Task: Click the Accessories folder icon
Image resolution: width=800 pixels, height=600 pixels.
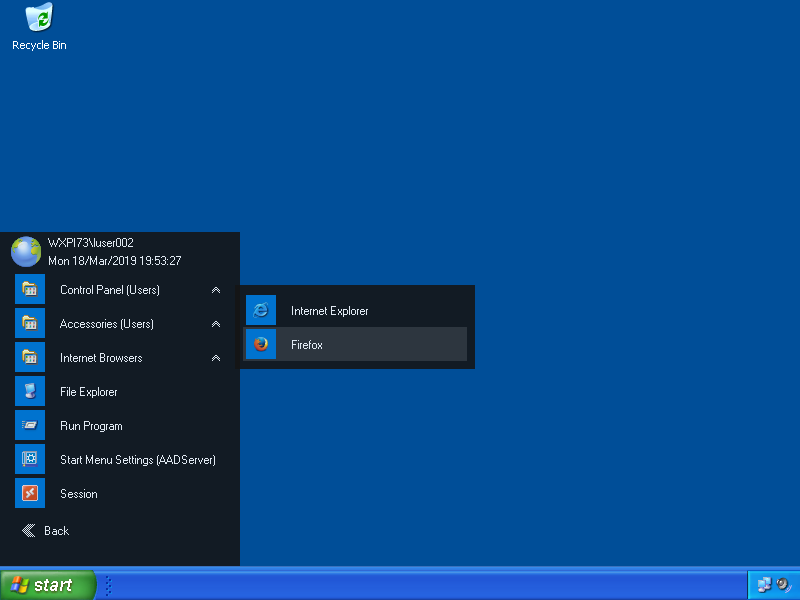Action: [30, 324]
